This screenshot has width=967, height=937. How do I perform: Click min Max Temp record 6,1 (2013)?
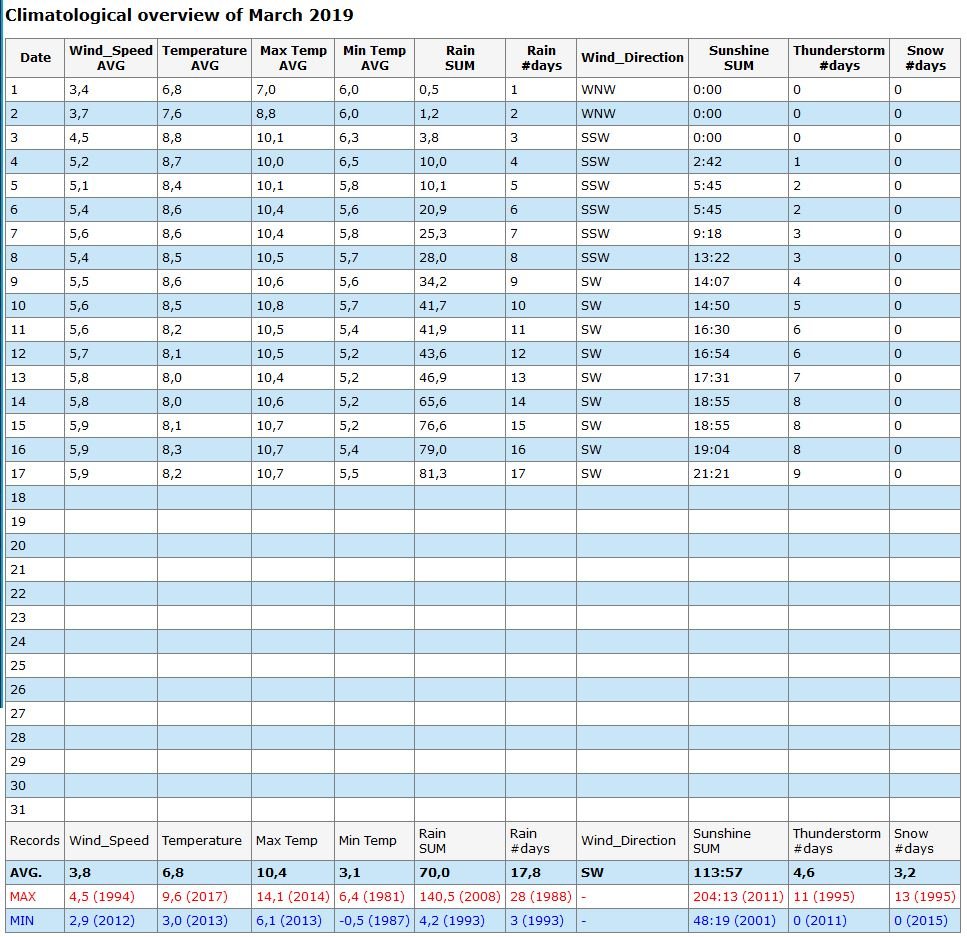click(x=289, y=921)
